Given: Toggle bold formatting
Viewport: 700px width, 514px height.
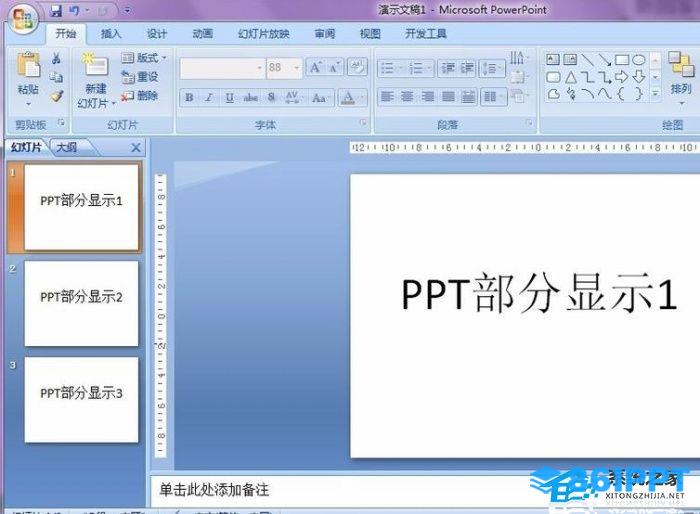Looking at the screenshot, I should (x=189, y=97).
